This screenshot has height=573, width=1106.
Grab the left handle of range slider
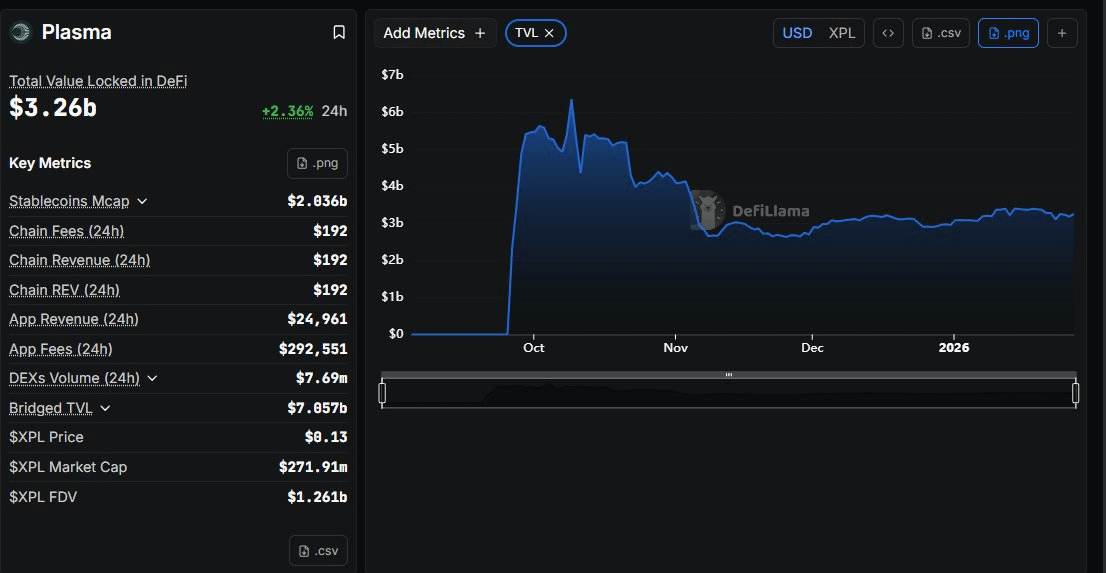coord(382,394)
